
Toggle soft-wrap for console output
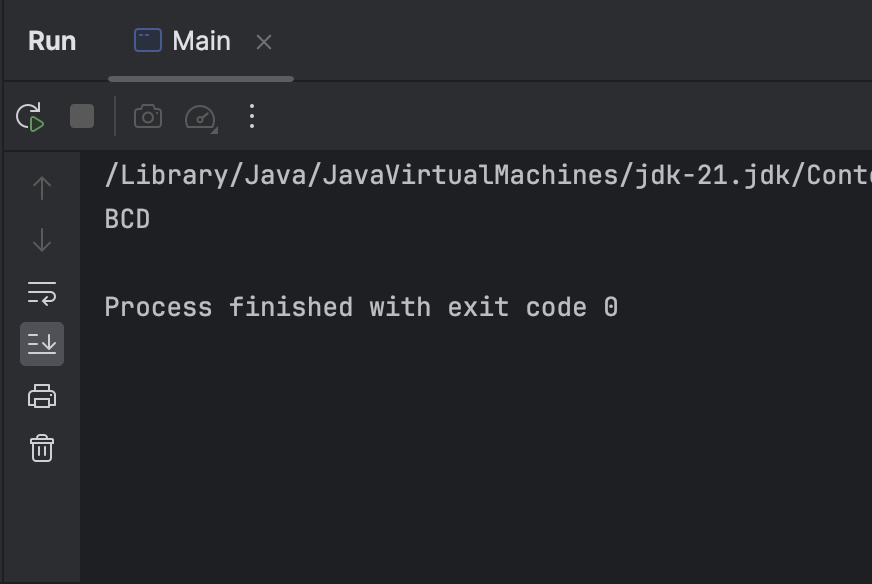point(42,293)
